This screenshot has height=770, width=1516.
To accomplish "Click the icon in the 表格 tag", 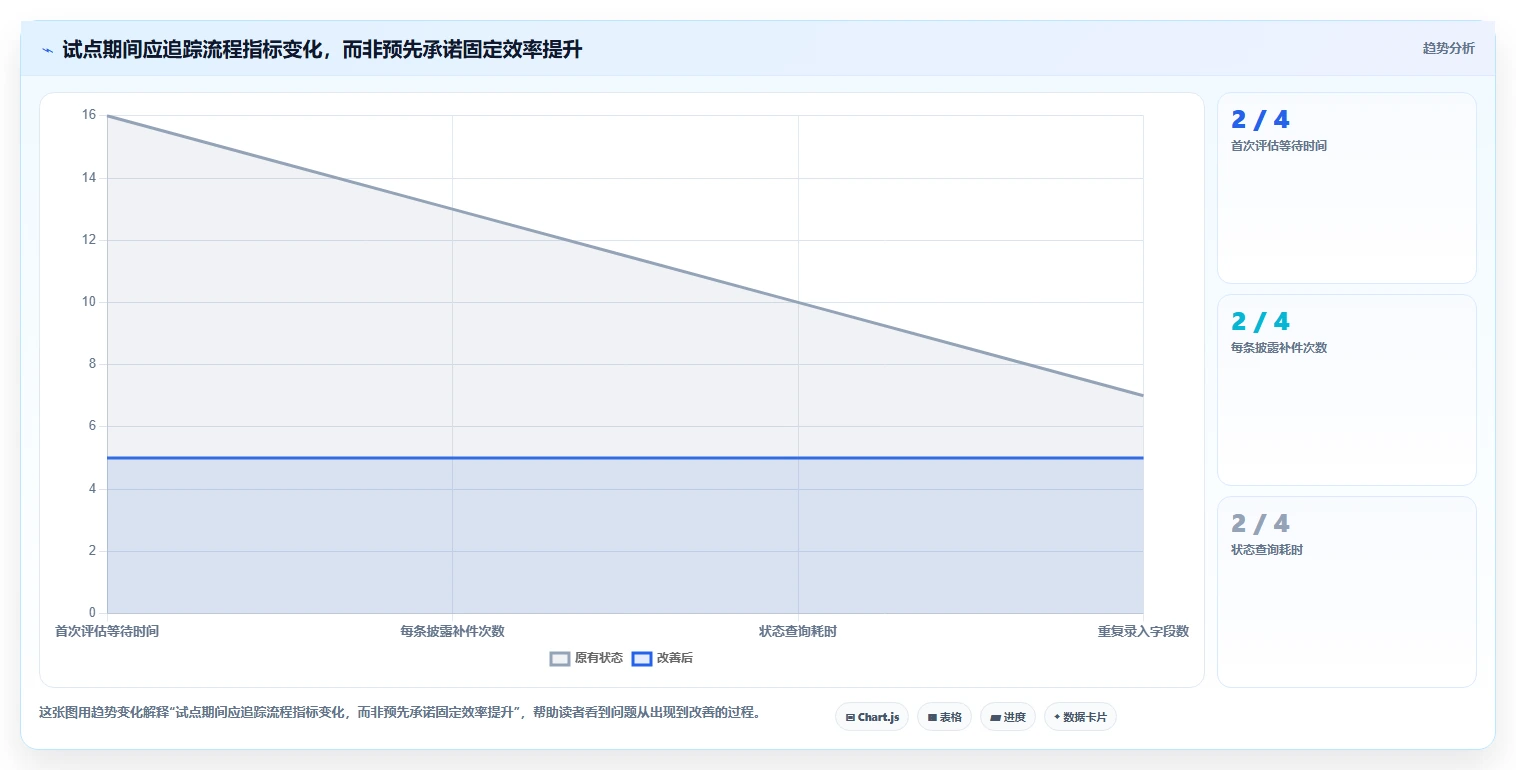I will [932, 717].
